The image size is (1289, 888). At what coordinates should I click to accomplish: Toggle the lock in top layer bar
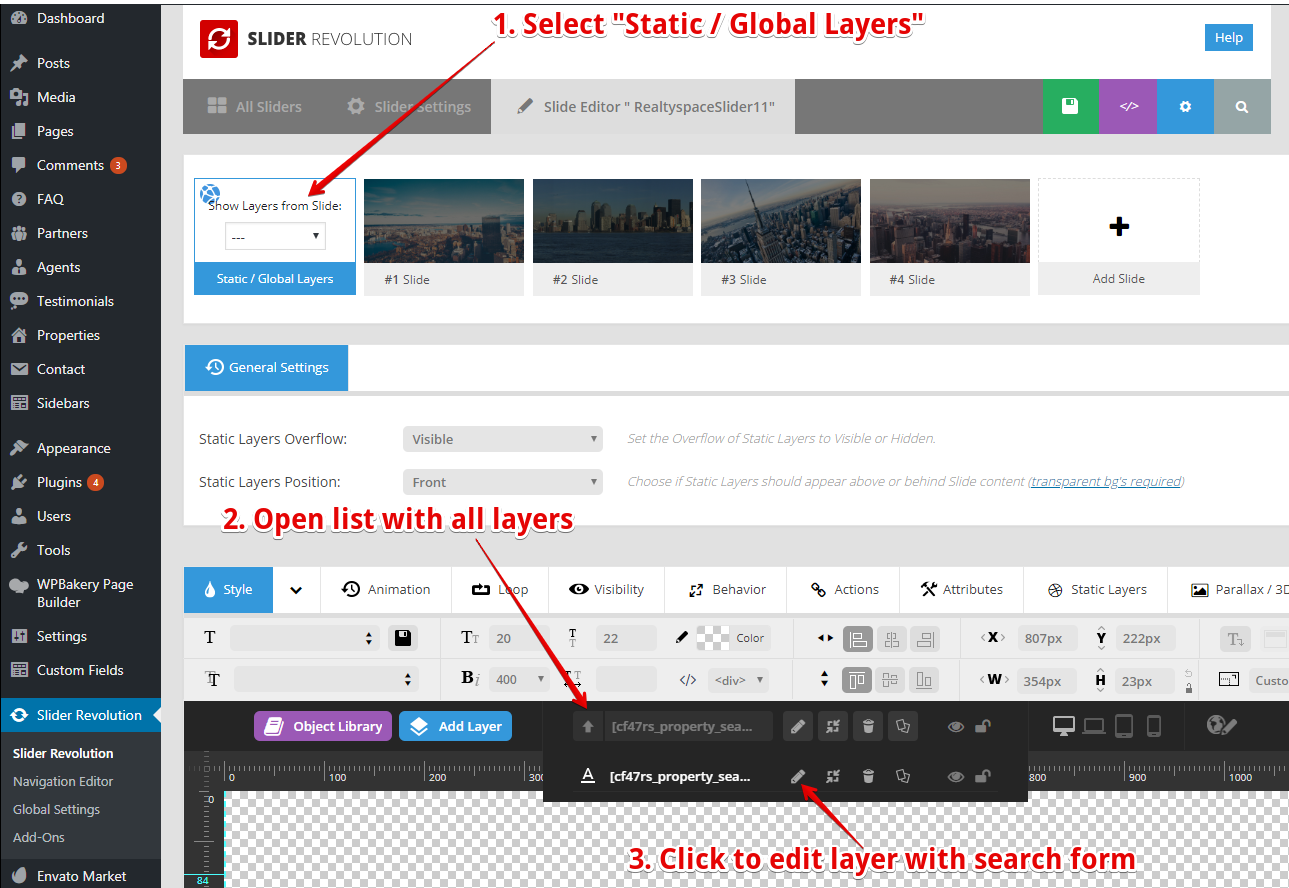pyautogui.click(x=983, y=727)
